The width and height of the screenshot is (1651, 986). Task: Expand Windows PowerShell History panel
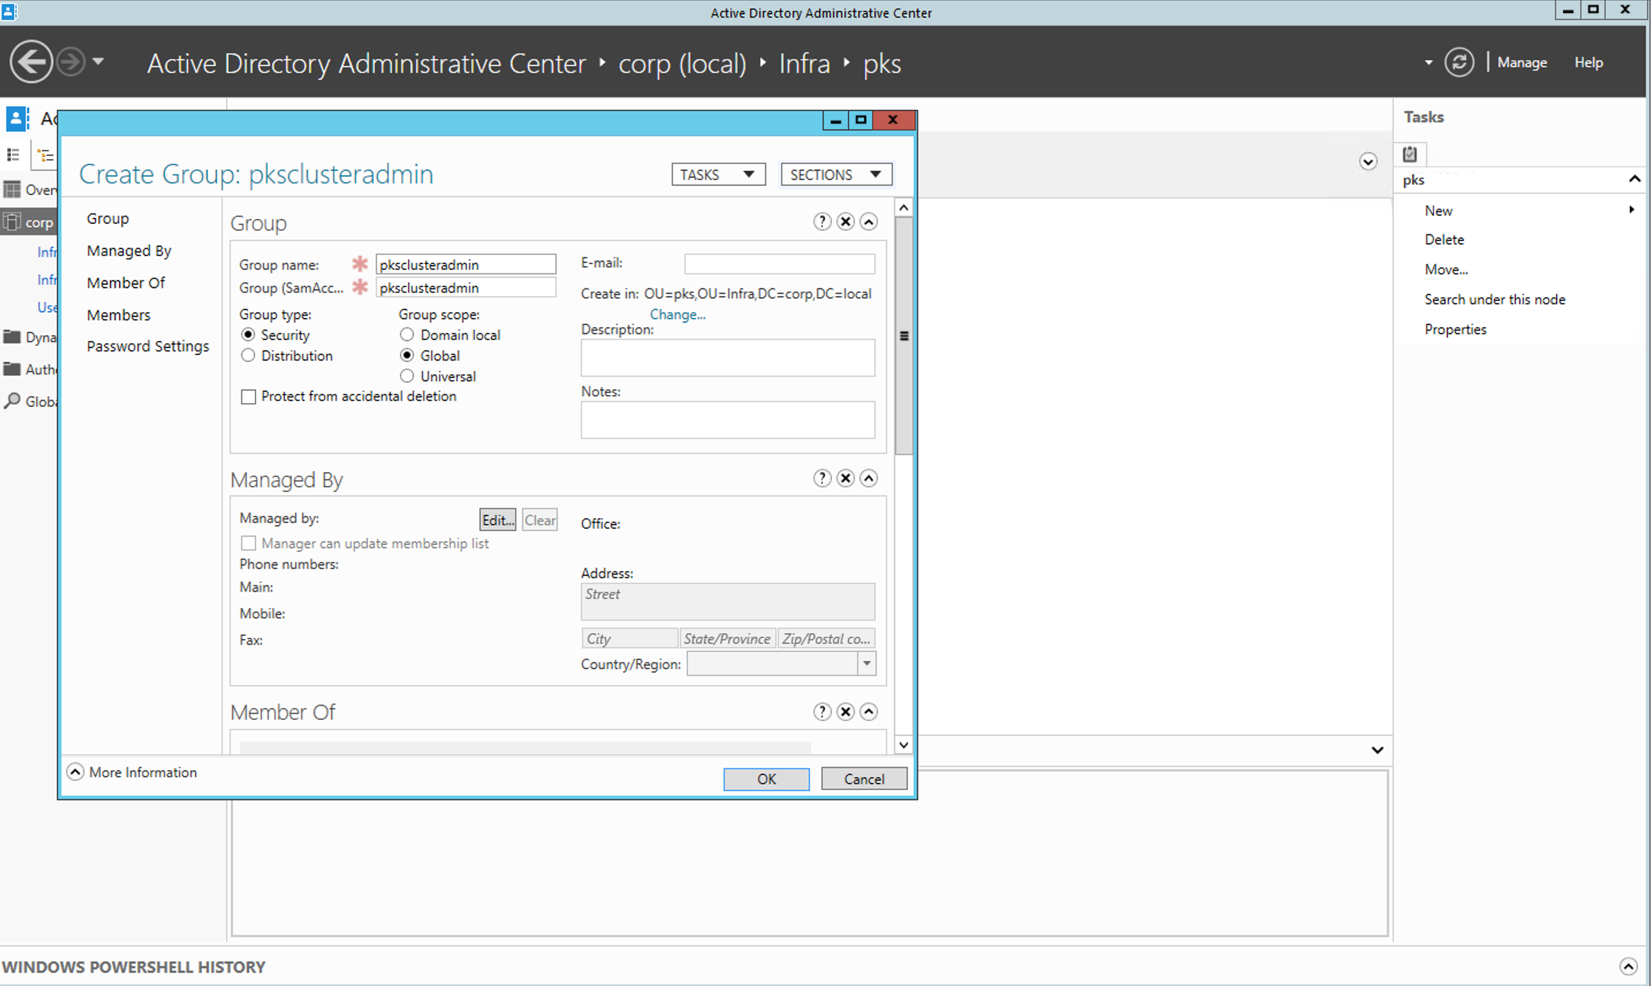(x=1628, y=966)
